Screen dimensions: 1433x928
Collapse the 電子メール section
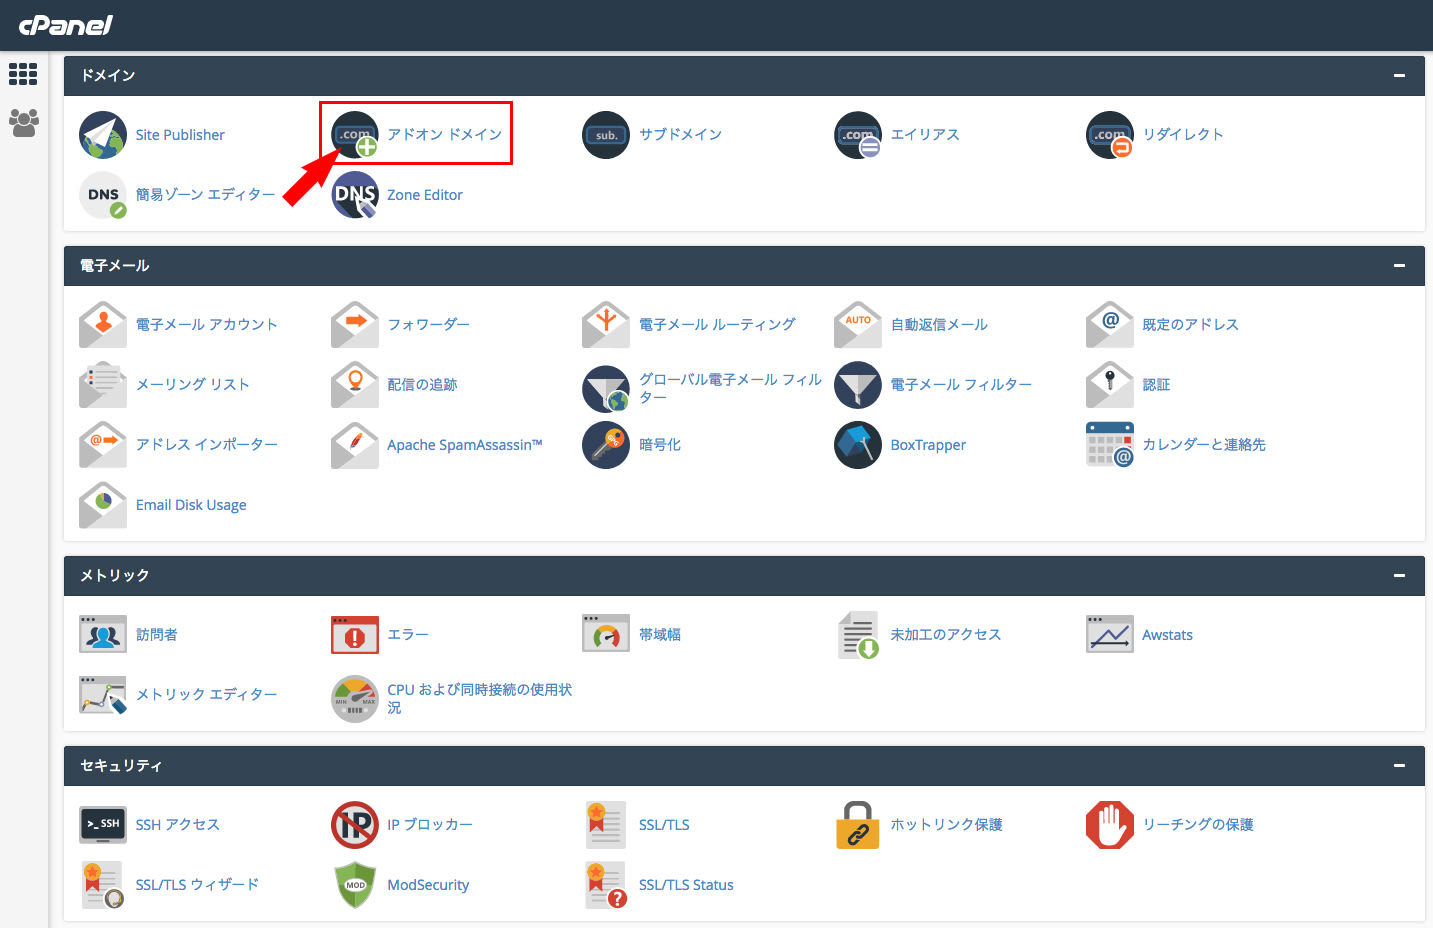(x=1399, y=265)
